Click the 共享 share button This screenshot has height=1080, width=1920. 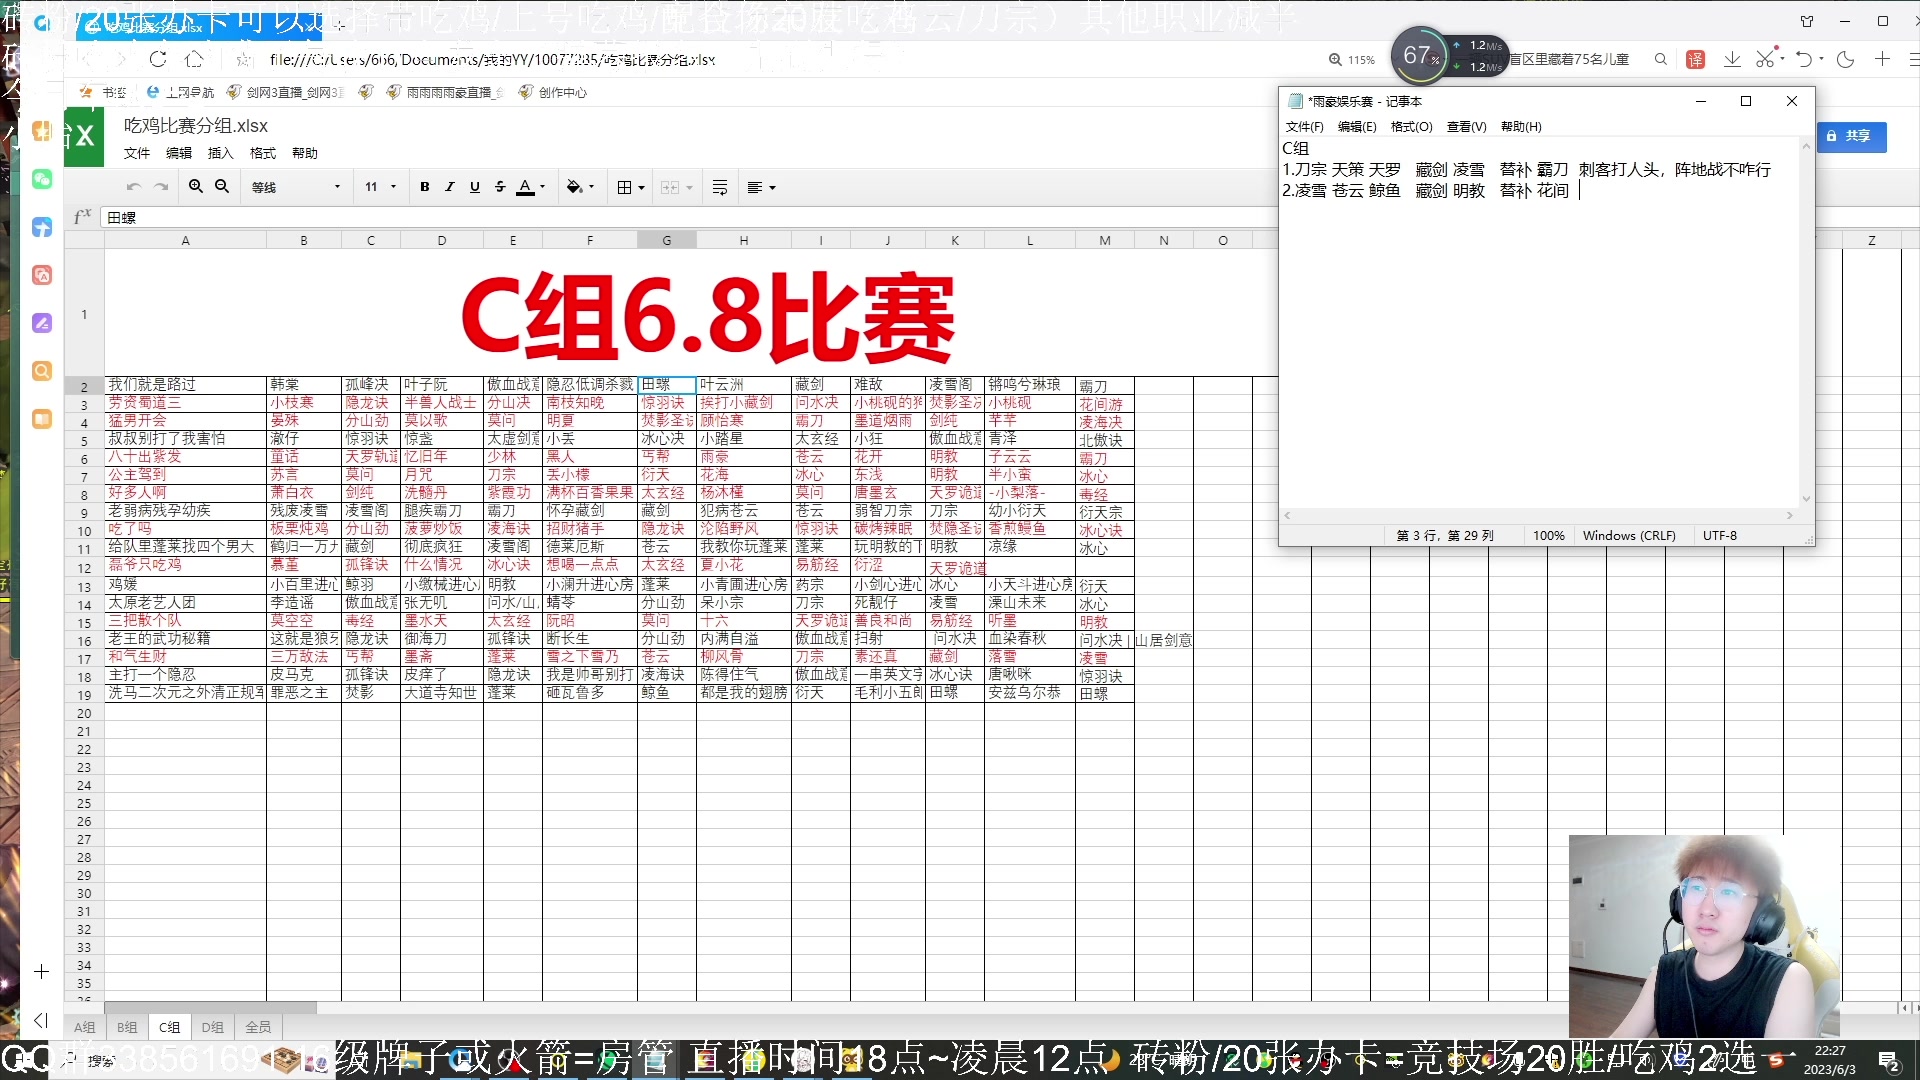click(x=1850, y=136)
